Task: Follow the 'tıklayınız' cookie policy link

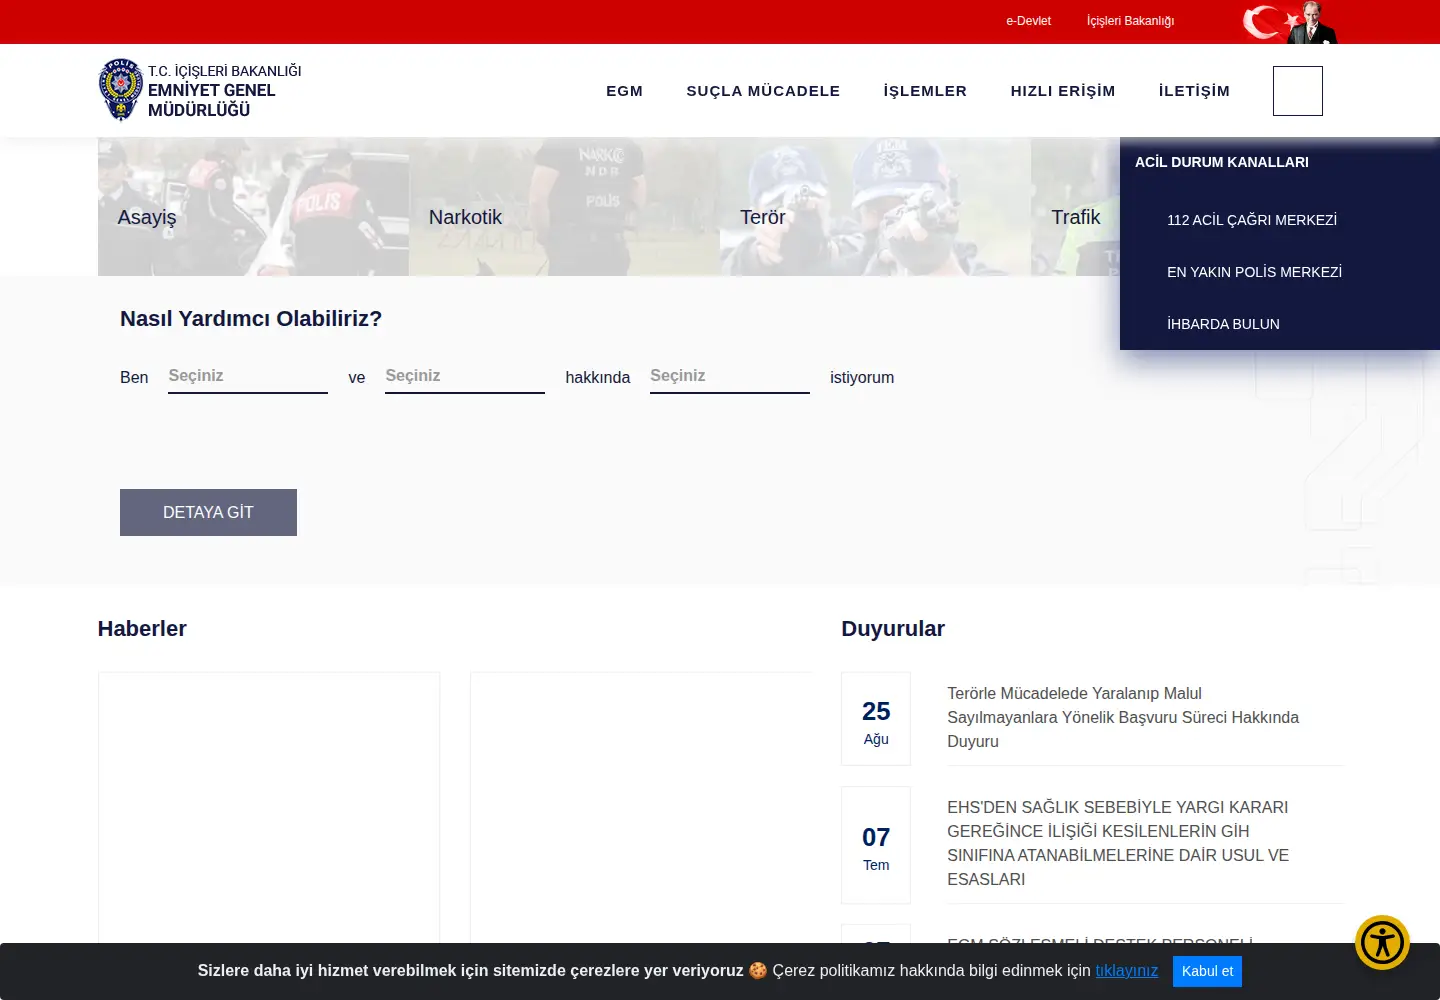Action: 1127,971
